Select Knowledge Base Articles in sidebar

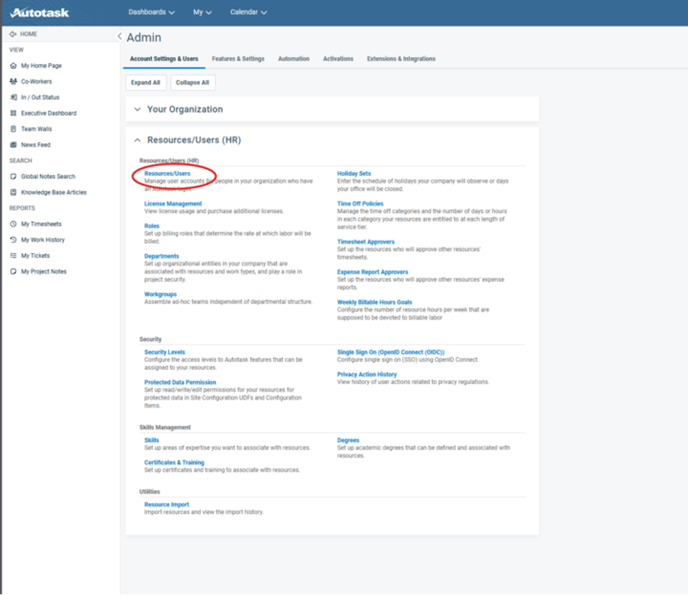54,192
